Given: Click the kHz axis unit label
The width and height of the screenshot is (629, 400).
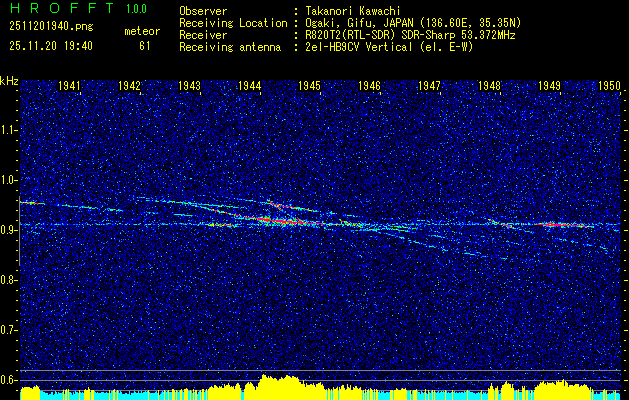Looking at the screenshot, I should [10, 81].
